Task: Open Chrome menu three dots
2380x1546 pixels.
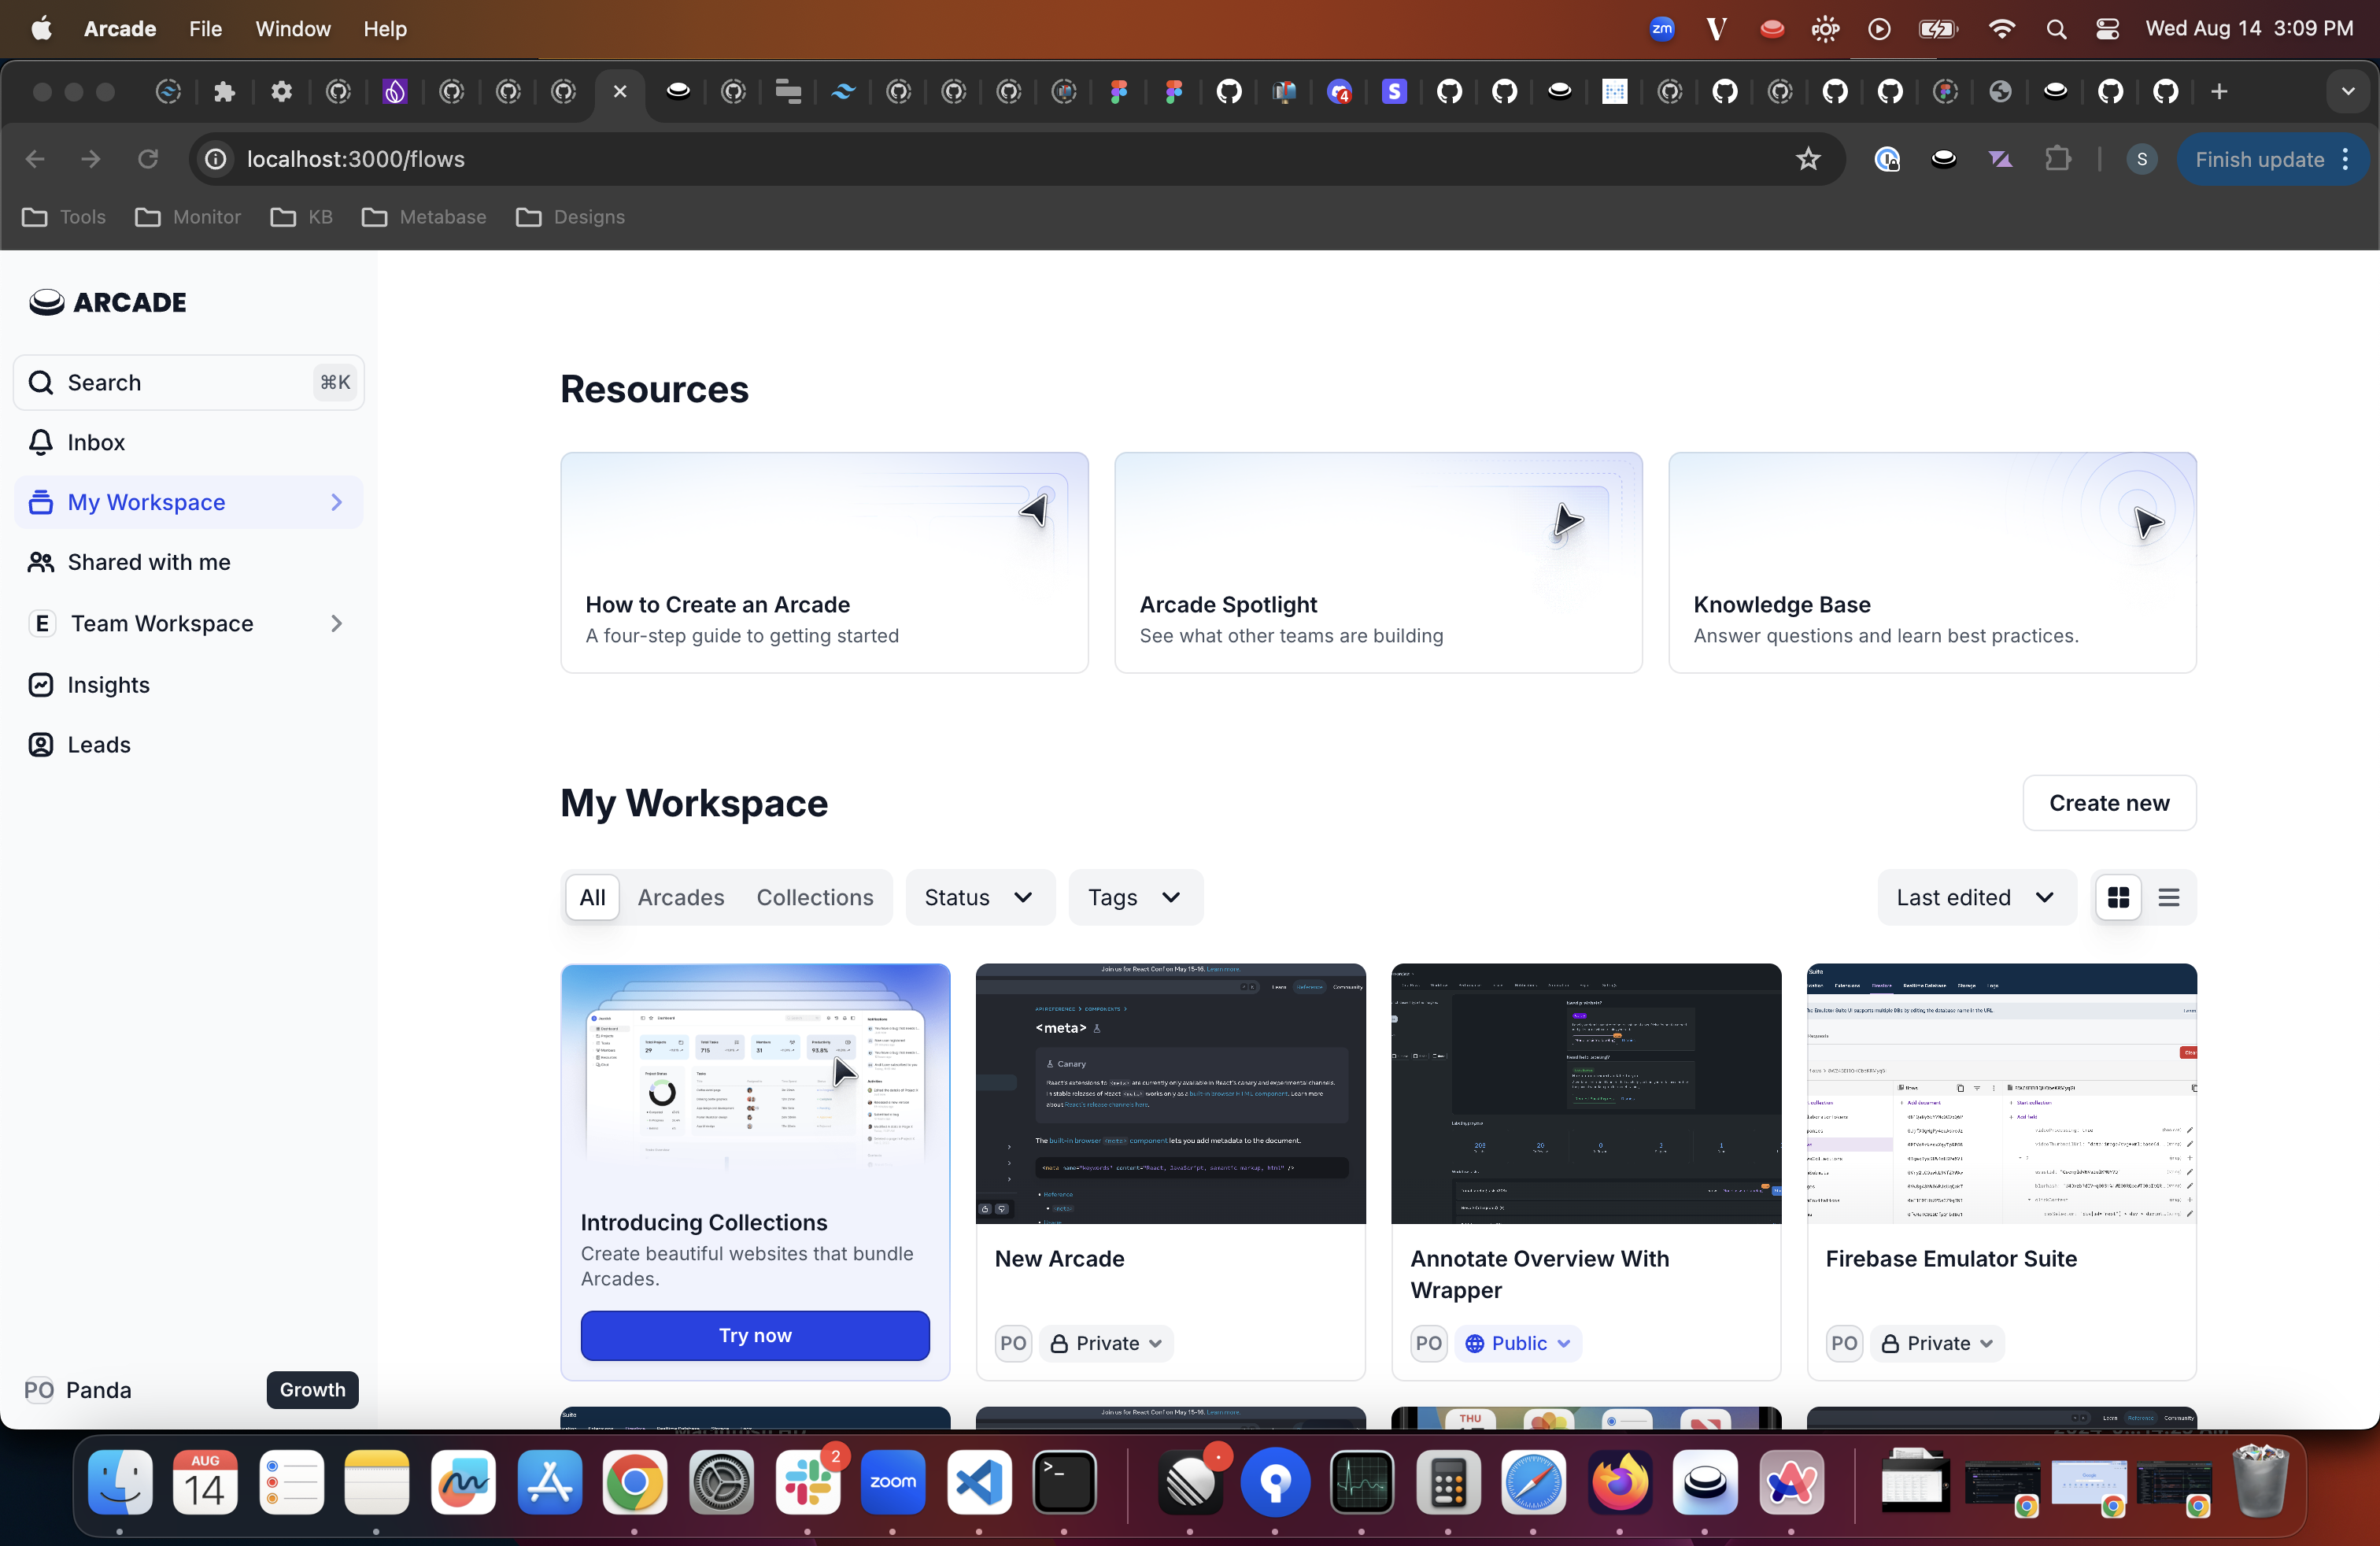Action: click(x=2346, y=159)
